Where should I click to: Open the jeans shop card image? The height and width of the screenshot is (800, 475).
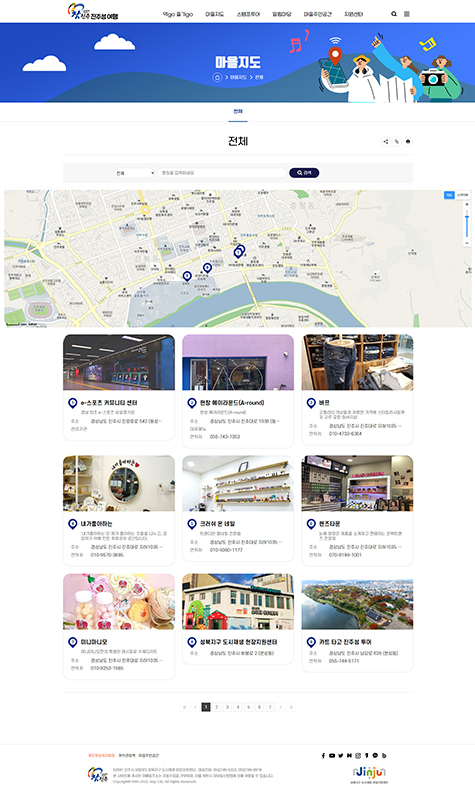[x=357, y=362]
